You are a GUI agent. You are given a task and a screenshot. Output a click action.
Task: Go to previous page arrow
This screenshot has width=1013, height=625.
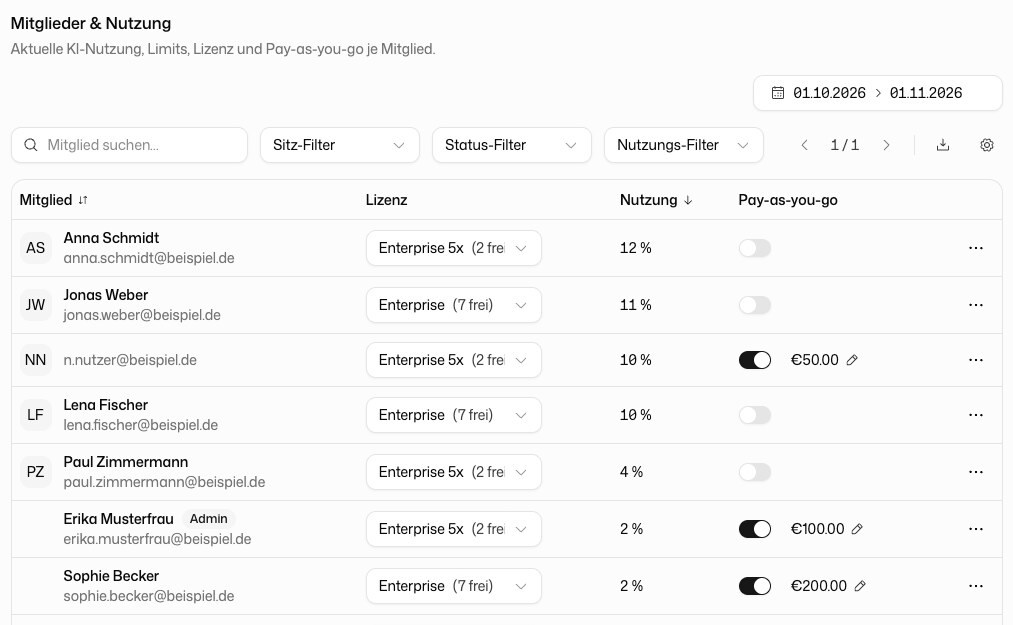point(804,145)
